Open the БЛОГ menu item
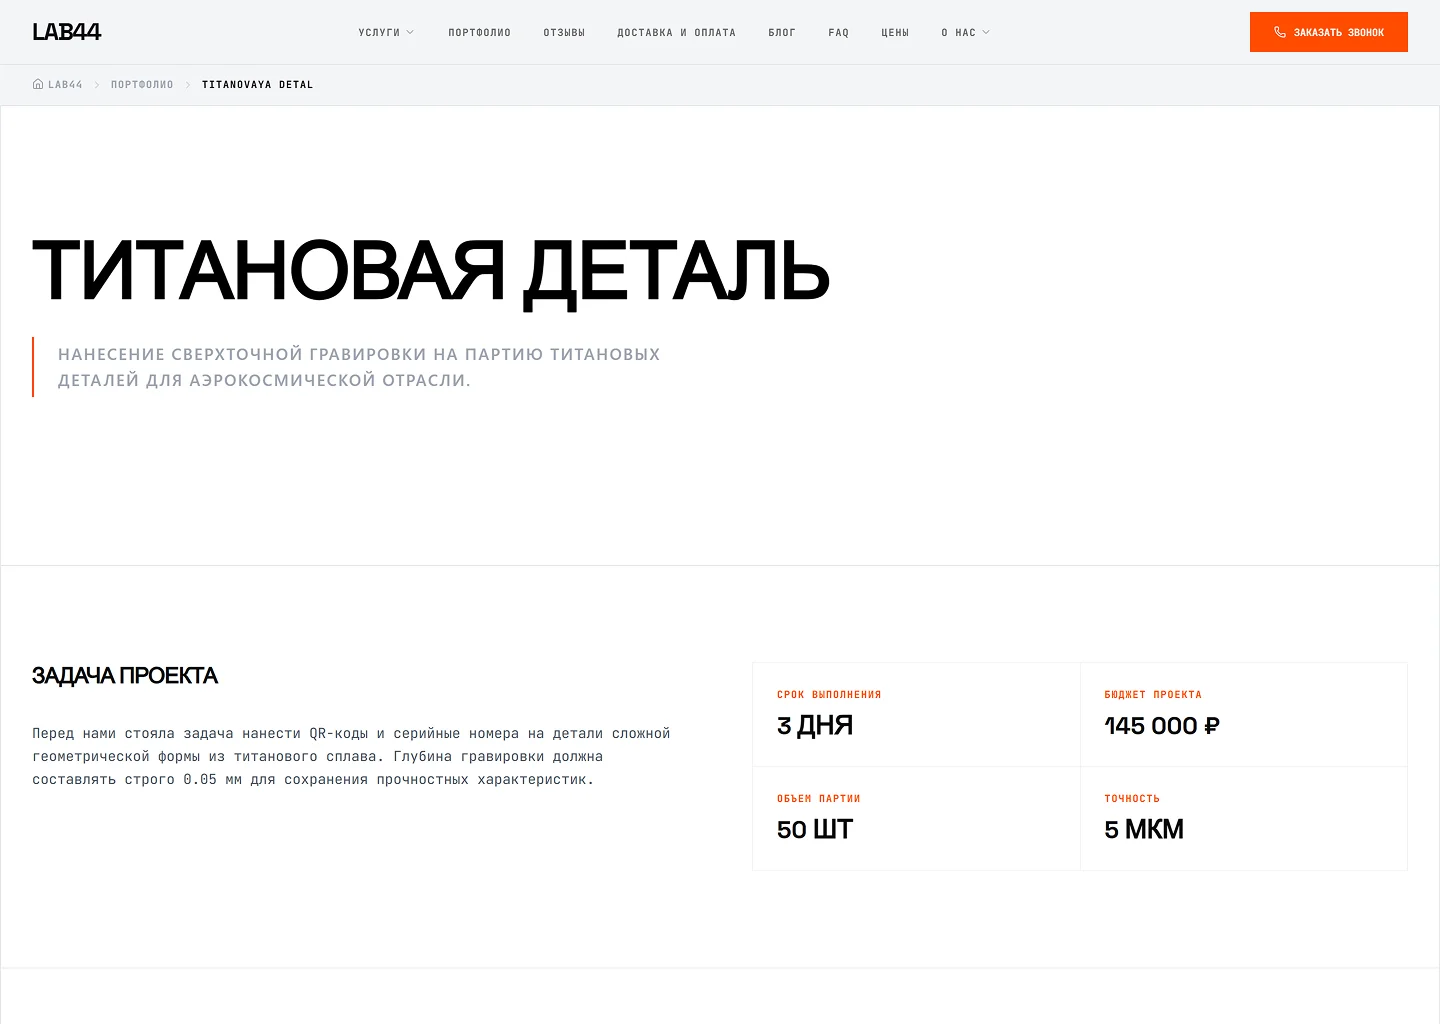The width and height of the screenshot is (1440, 1024). coord(782,31)
